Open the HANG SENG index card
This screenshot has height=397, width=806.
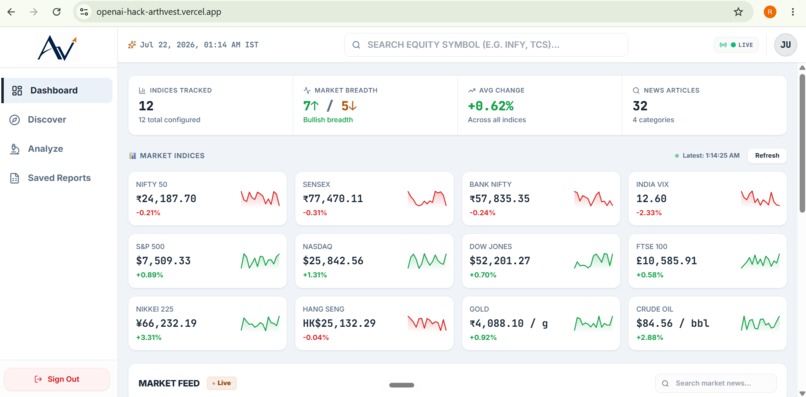point(374,324)
